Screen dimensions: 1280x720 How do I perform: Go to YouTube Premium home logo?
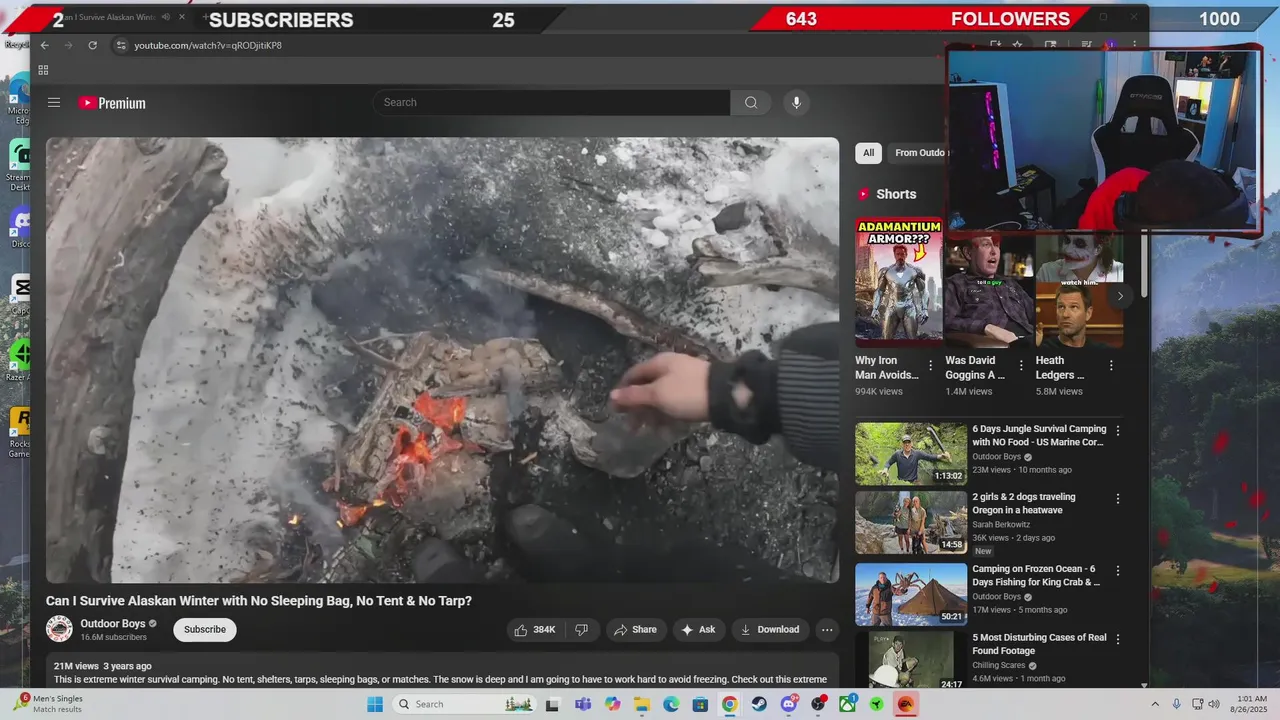[x=112, y=103]
